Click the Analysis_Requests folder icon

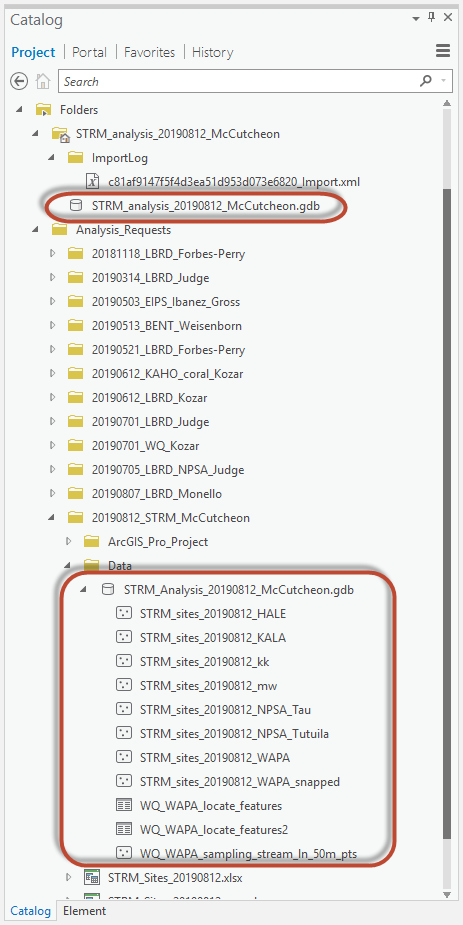click(60, 229)
